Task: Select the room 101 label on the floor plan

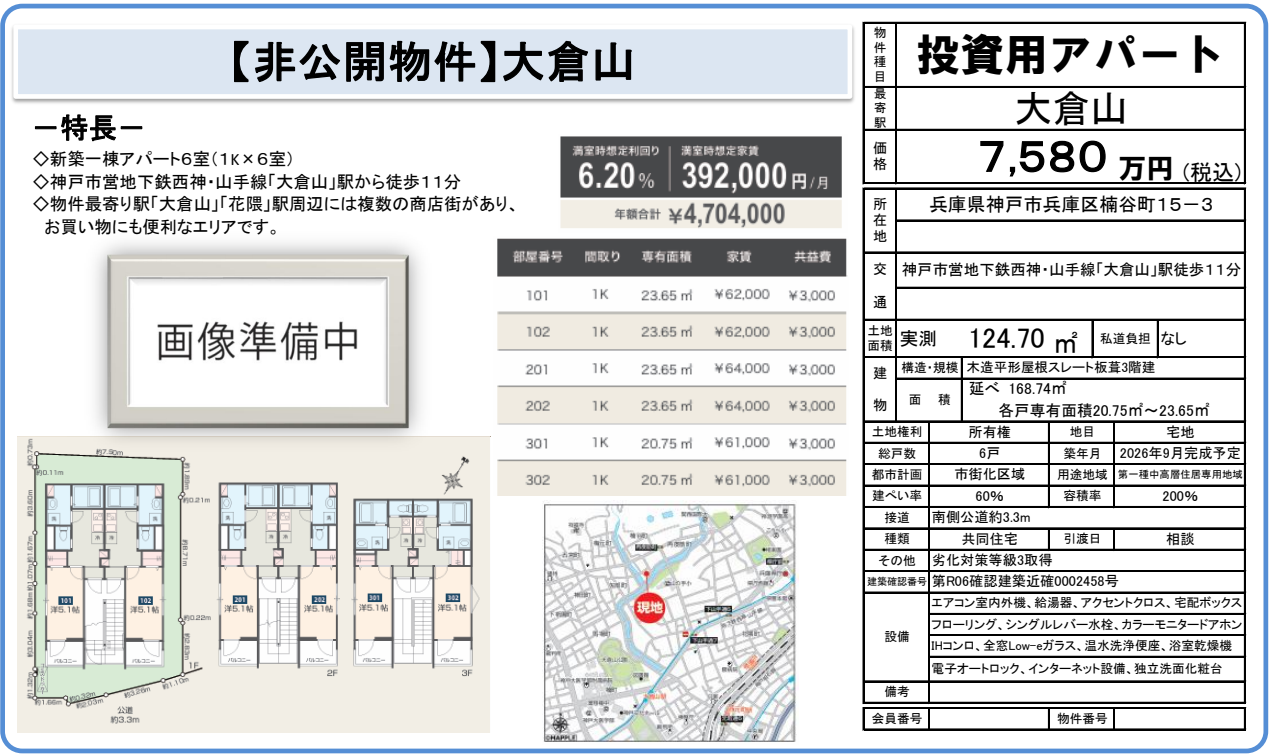Action: (x=62, y=600)
